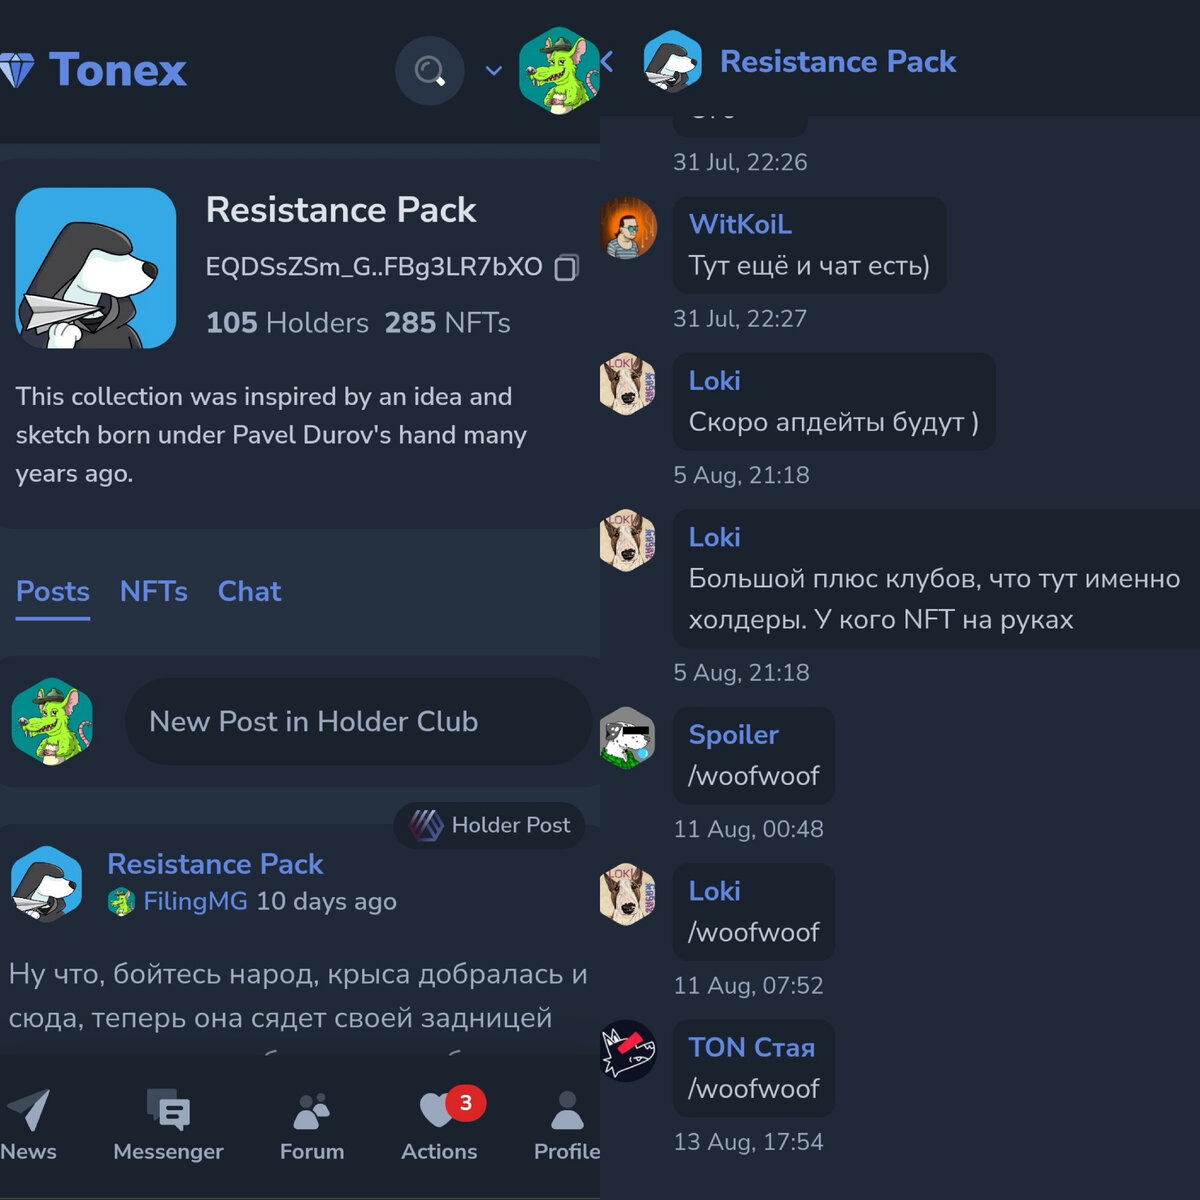Open the Profile icon in bottom bar

567,1110
